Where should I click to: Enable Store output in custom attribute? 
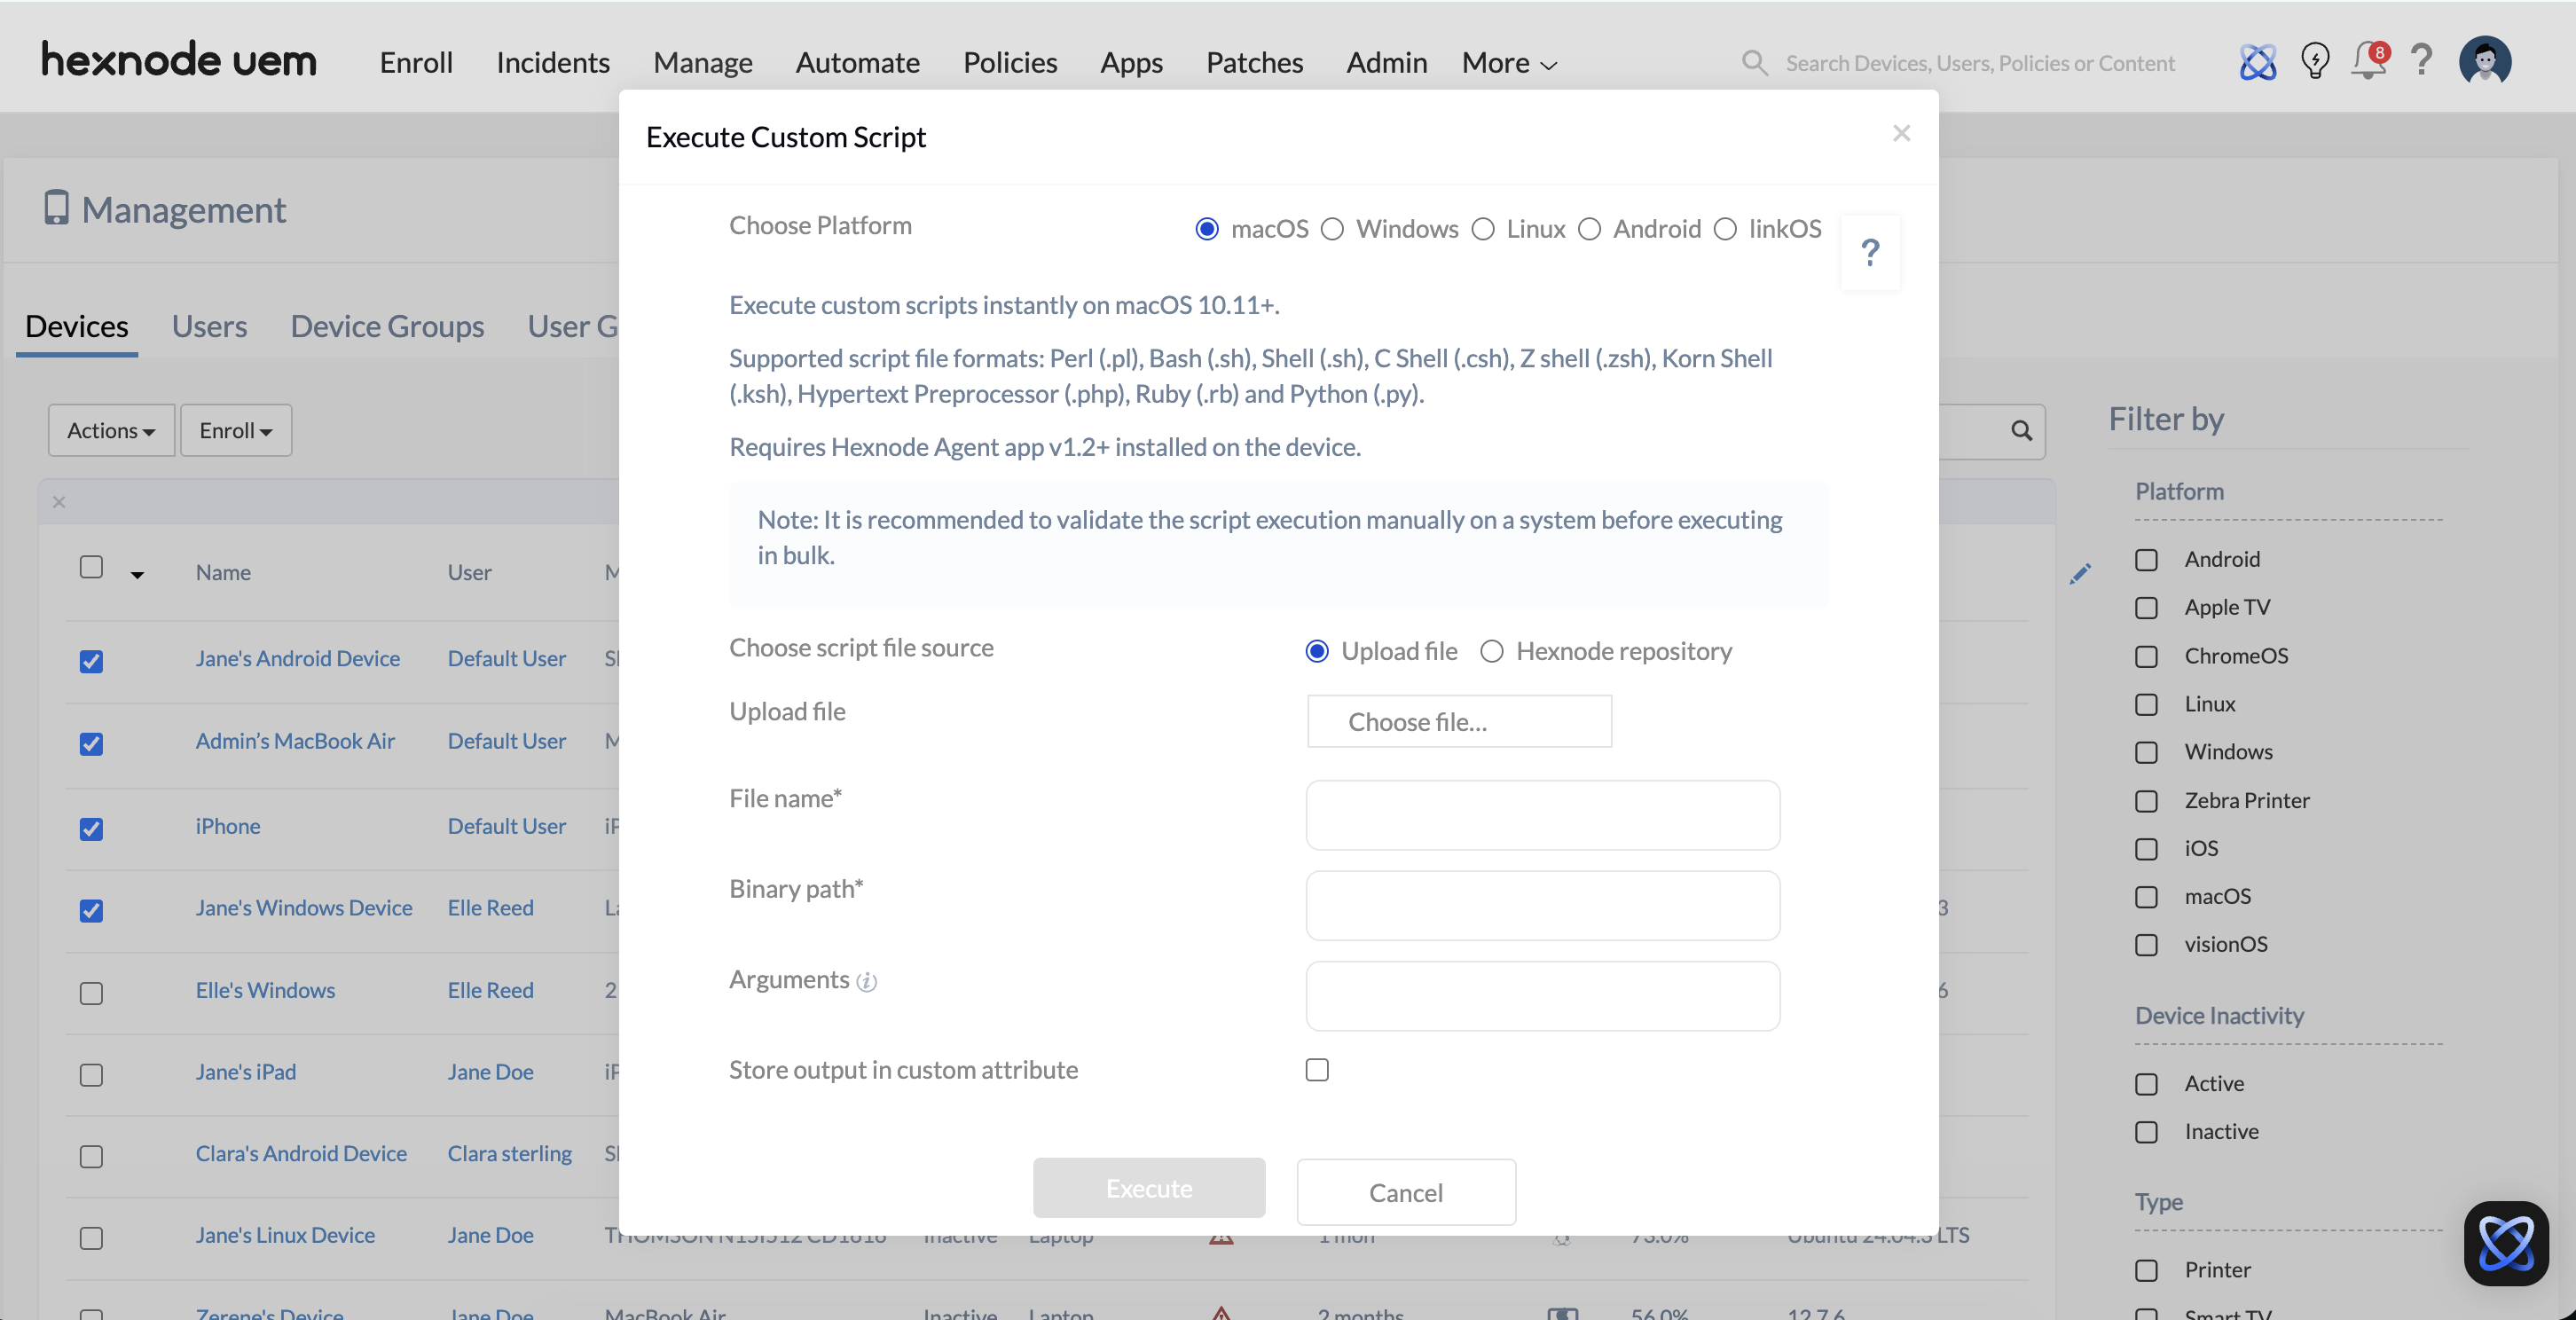[x=1317, y=1070]
